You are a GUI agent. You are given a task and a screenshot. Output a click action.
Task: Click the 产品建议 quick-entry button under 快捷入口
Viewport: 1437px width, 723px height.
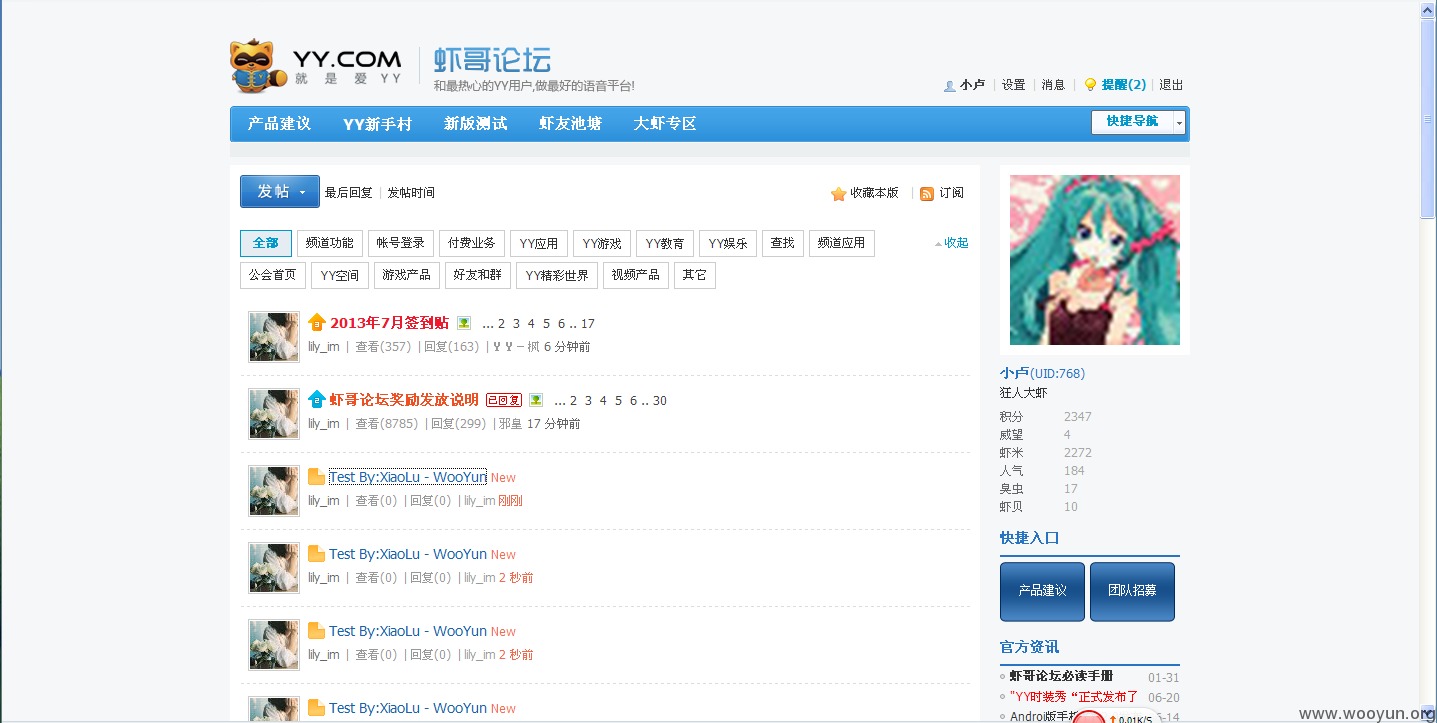(x=1042, y=591)
